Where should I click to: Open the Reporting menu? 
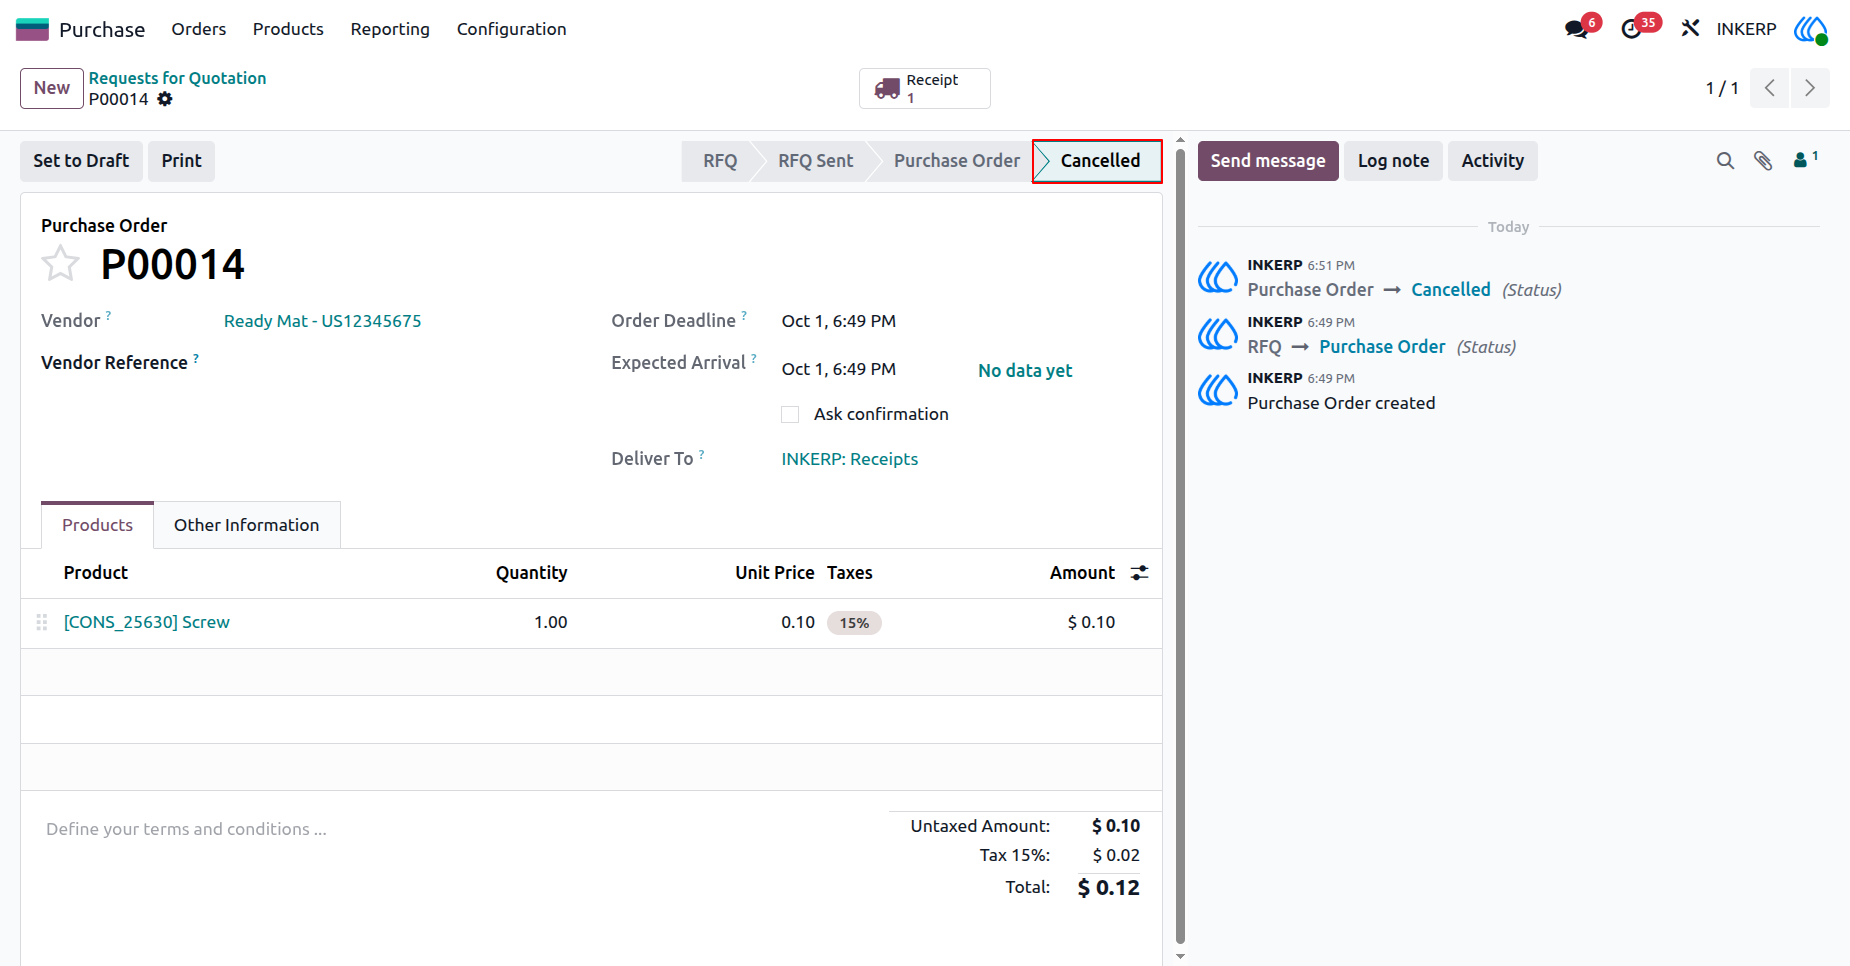(390, 29)
